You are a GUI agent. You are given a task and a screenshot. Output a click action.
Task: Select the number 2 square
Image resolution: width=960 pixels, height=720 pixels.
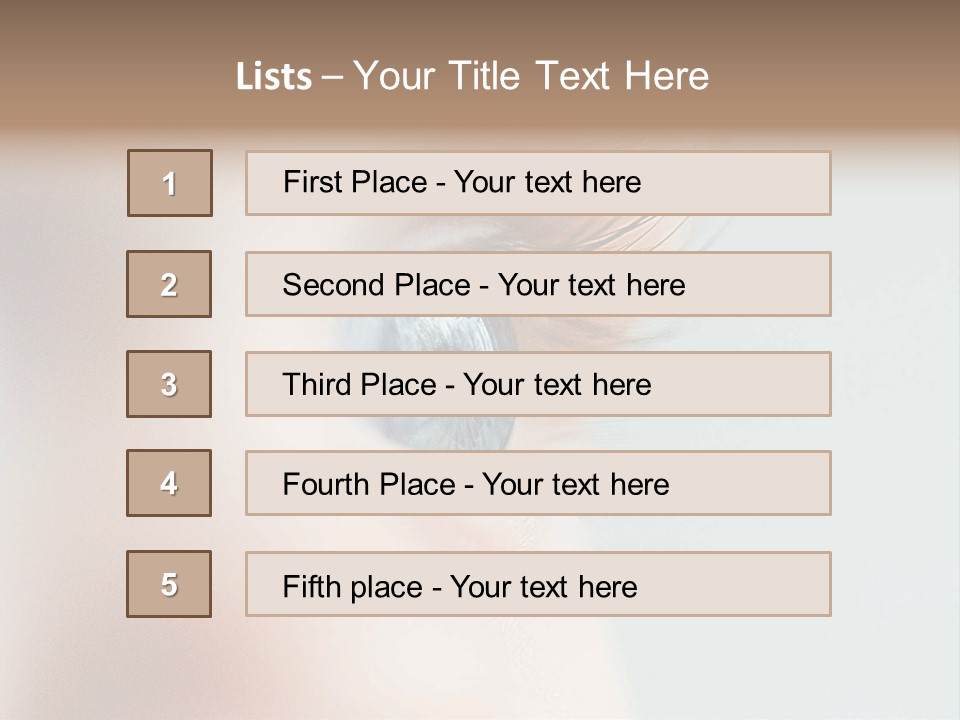(x=169, y=284)
